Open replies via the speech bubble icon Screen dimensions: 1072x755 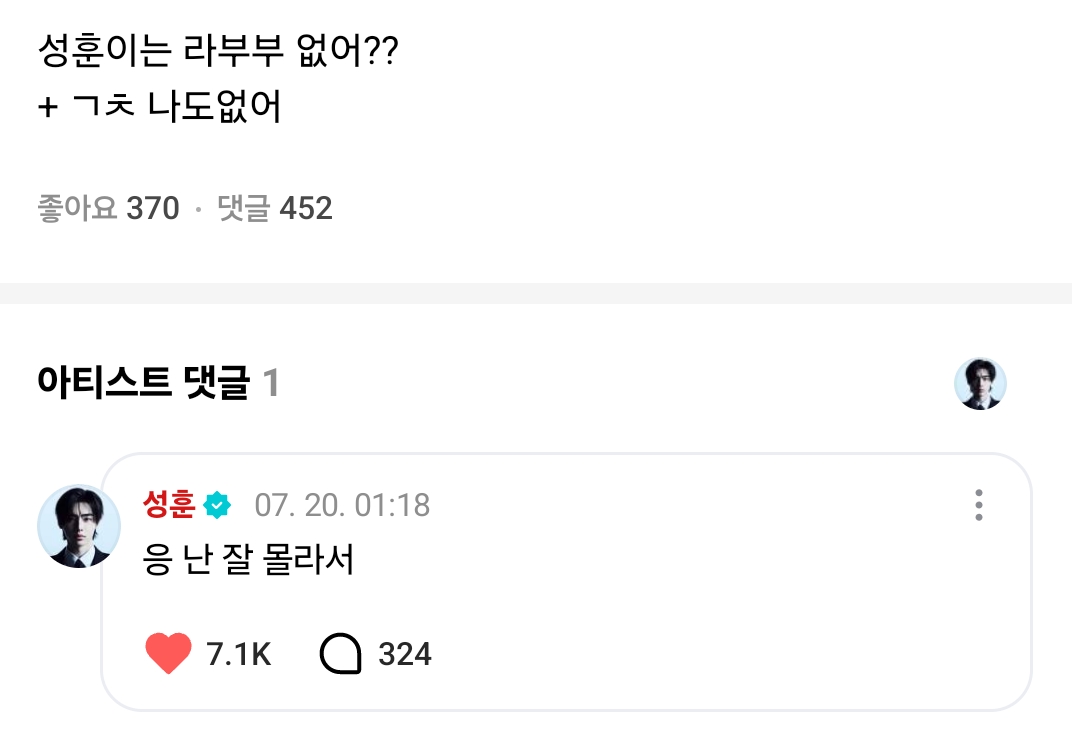click(340, 654)
